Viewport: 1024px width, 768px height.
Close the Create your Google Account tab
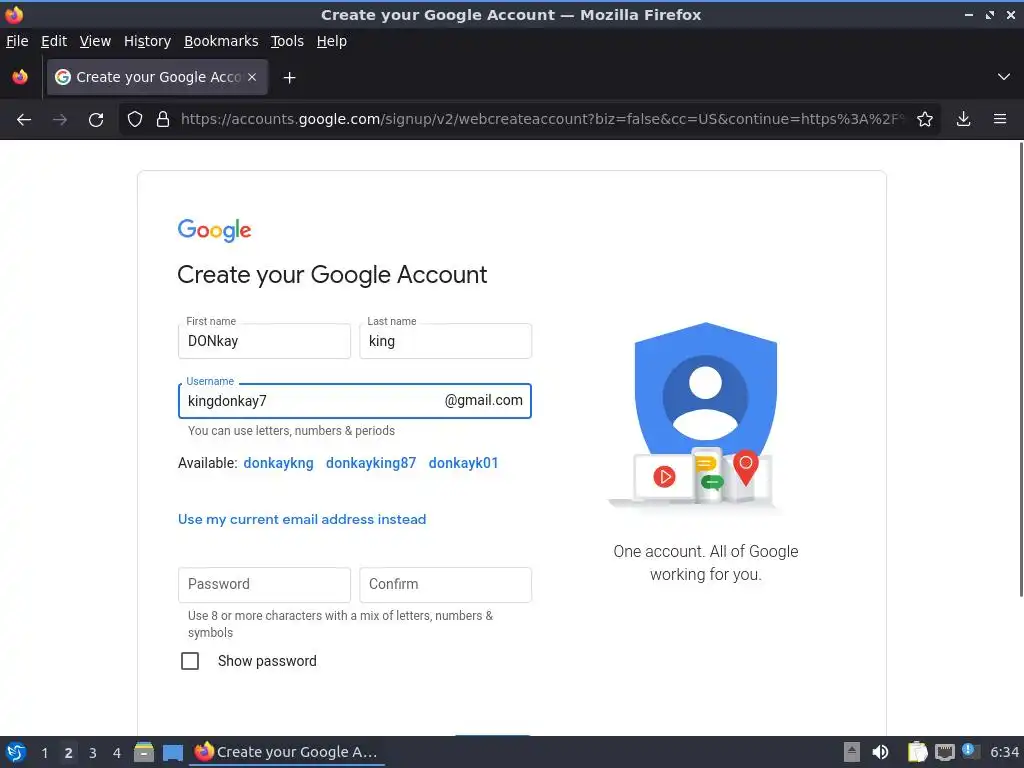click(x=252, y=77)
